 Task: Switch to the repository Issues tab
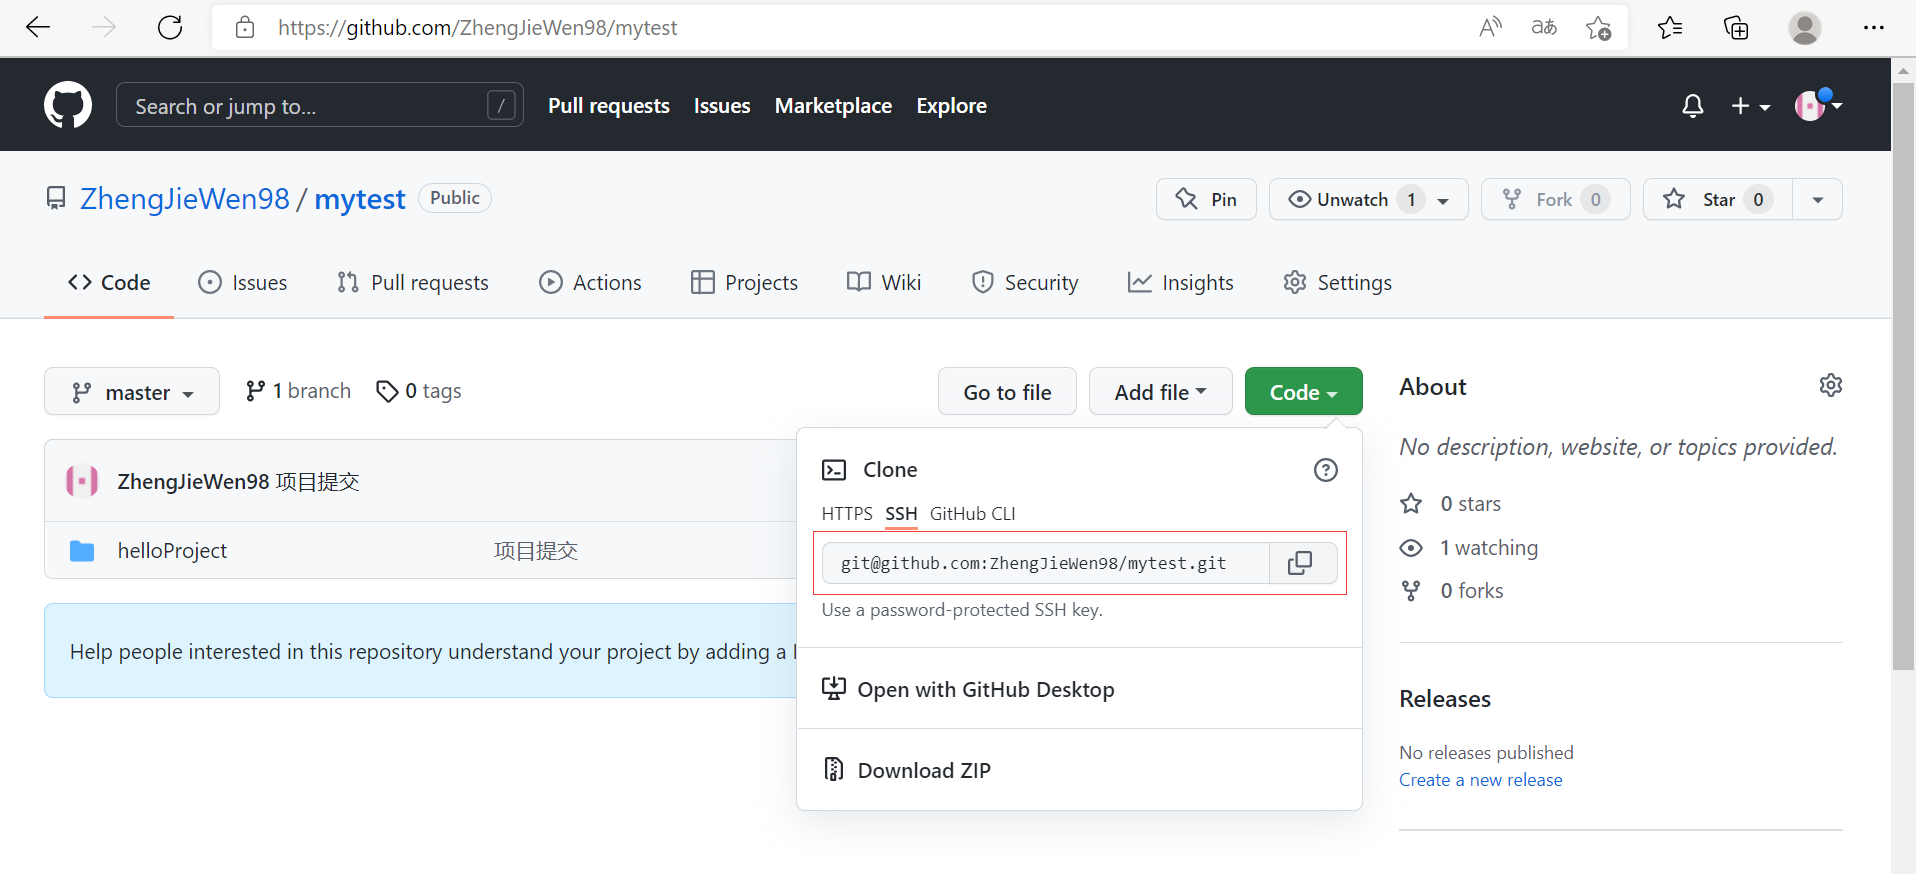click(x=243, y=283)
